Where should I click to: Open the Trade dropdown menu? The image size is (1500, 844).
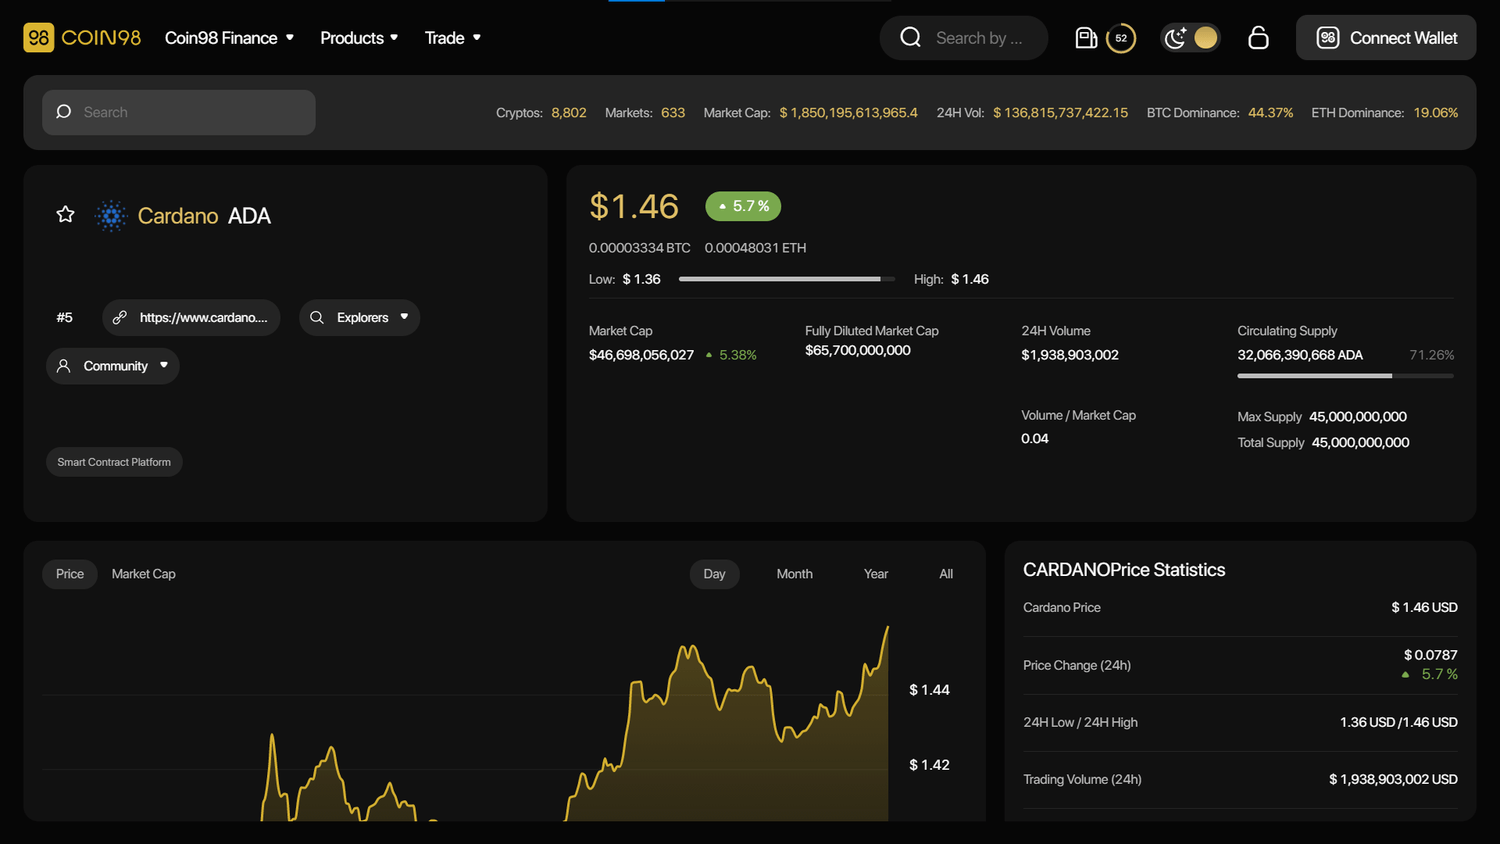click(x=453, y=38)
